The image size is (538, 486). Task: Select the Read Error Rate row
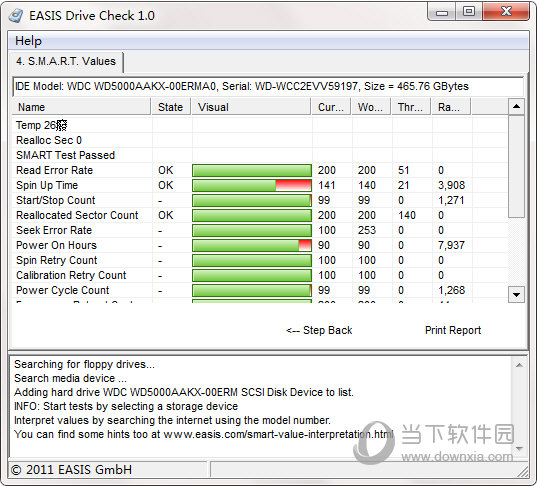[x=260, y=170]
